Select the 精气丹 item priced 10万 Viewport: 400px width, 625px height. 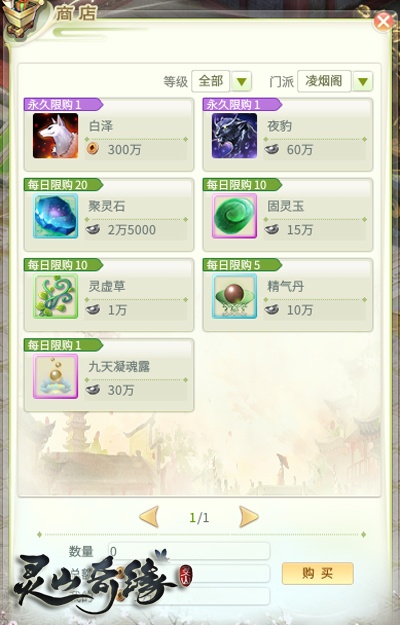coord(288,295)
